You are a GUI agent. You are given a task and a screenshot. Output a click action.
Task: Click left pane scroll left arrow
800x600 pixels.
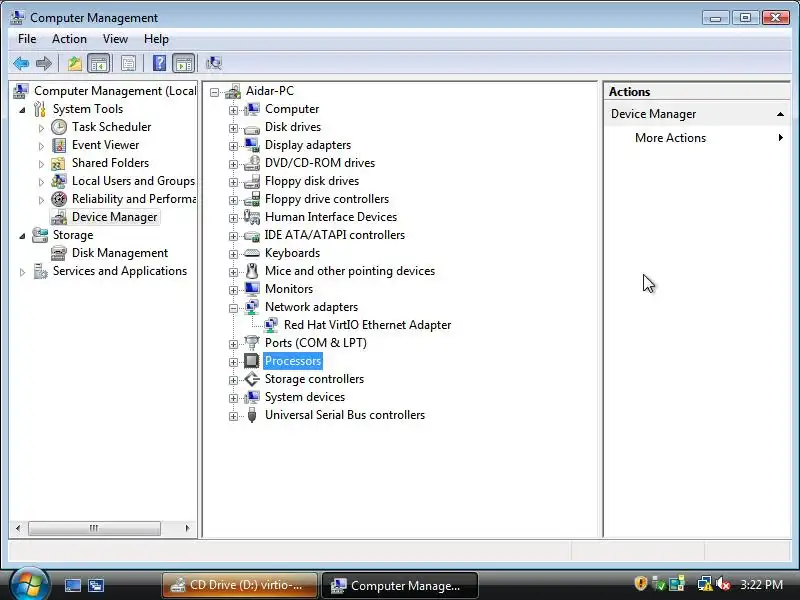pyautogui.click(x=18, y=528)
